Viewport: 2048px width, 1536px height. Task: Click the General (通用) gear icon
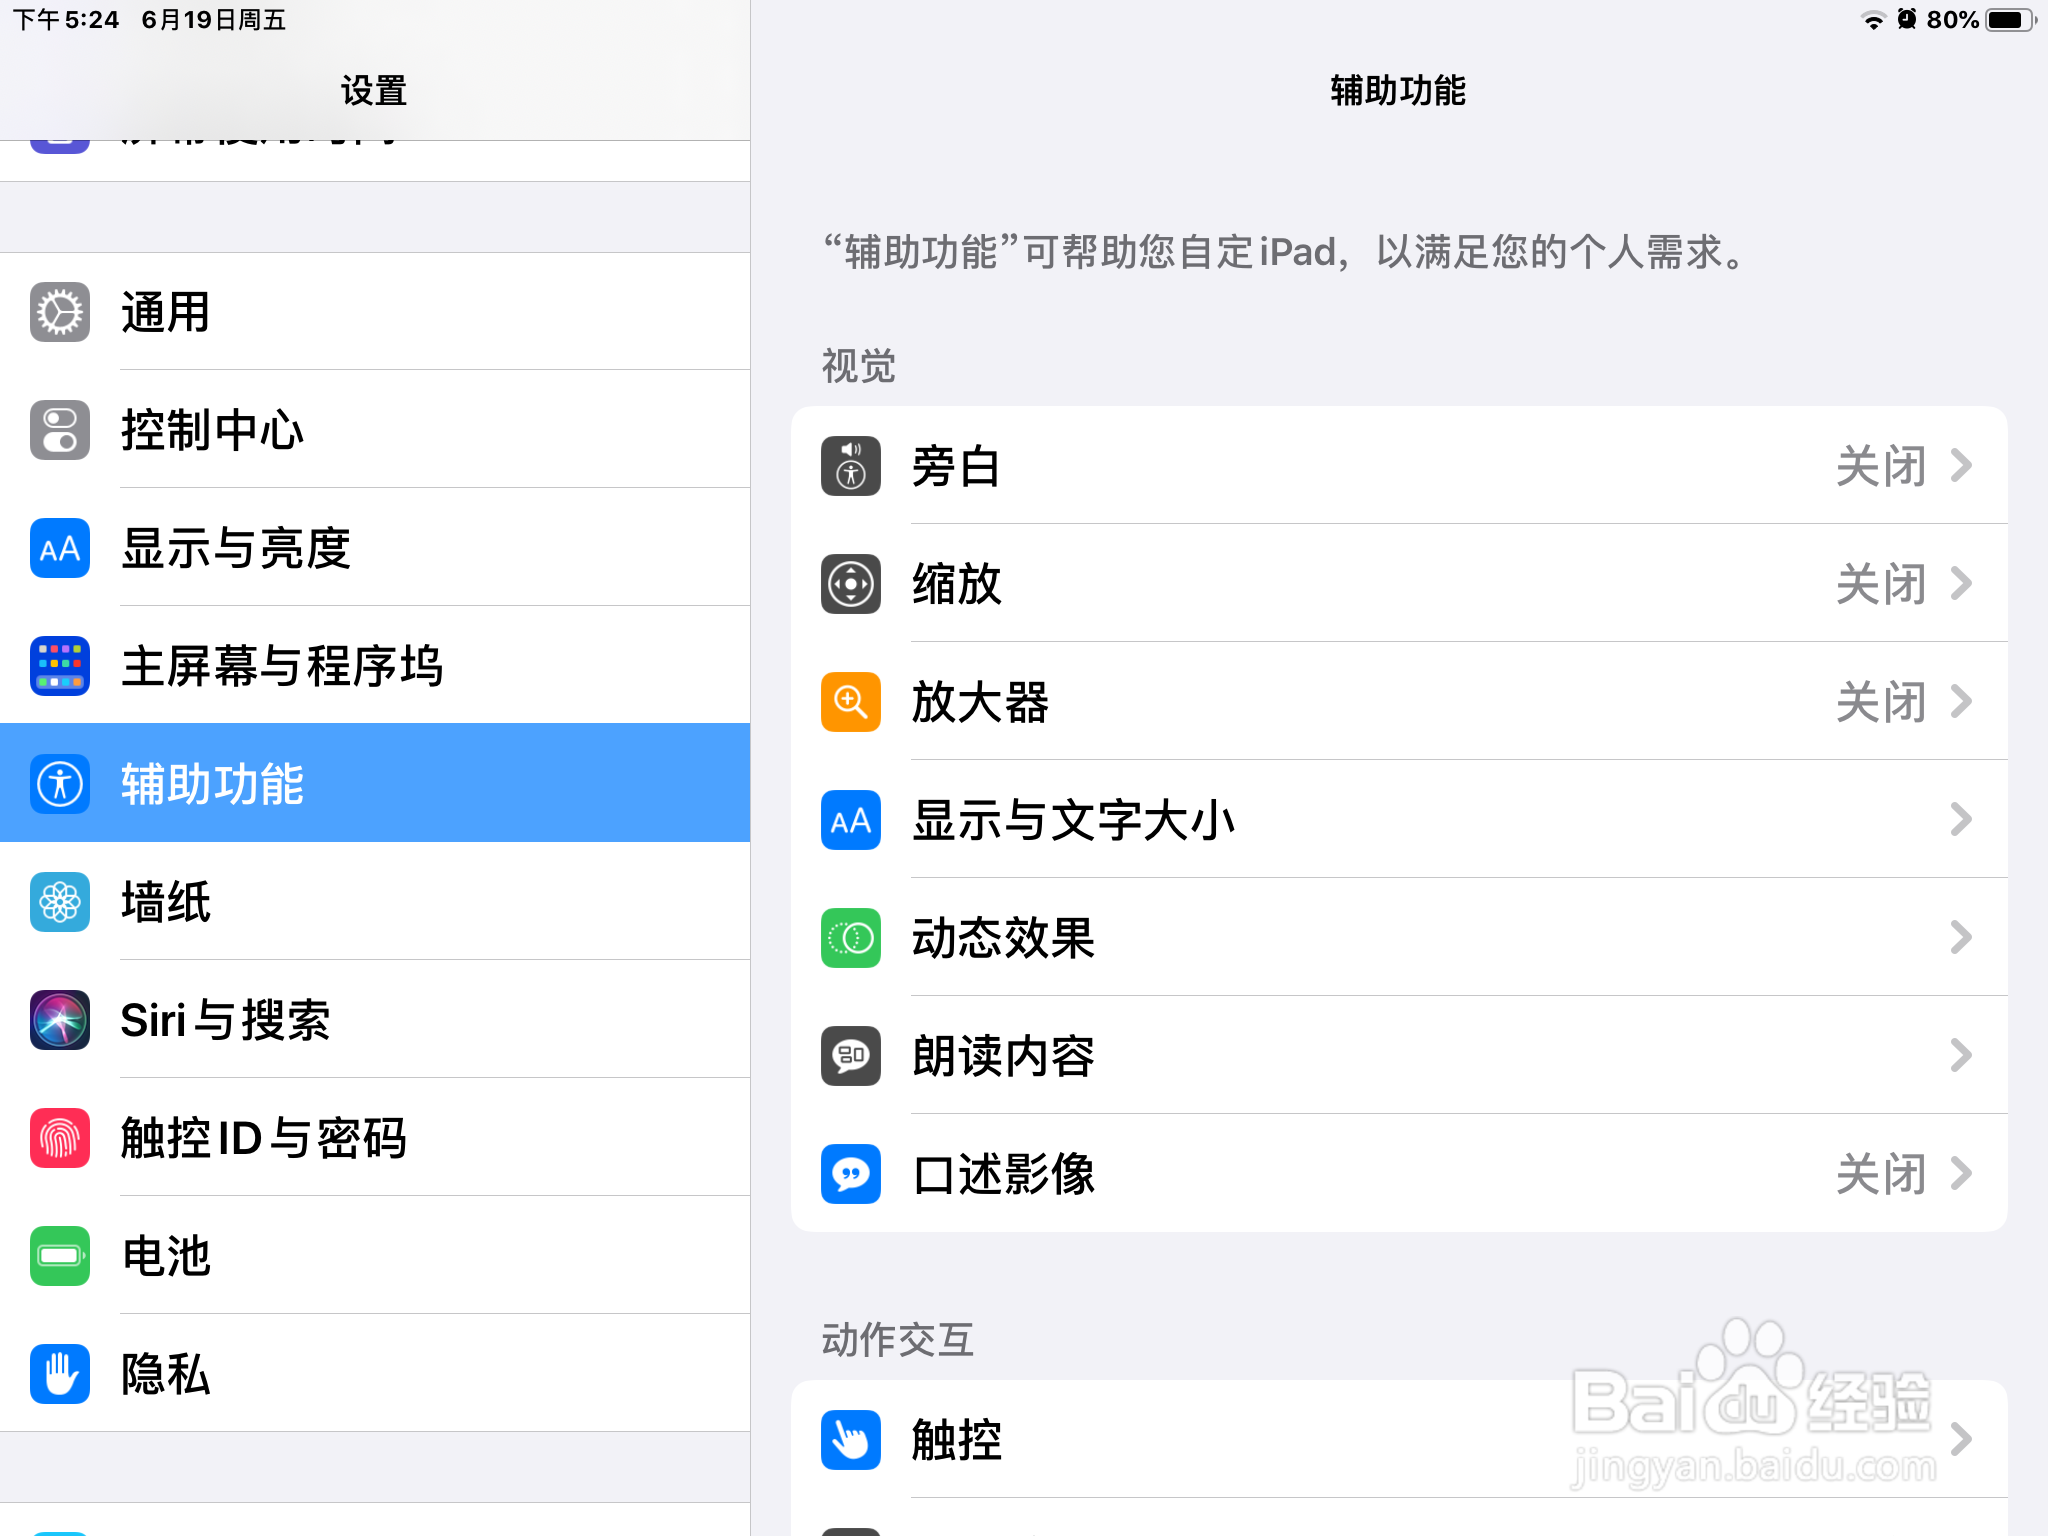[59, 311]
